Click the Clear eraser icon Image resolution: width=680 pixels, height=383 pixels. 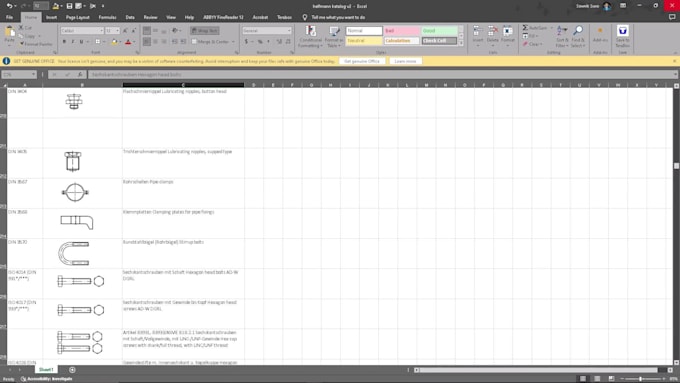click(525, 44)
